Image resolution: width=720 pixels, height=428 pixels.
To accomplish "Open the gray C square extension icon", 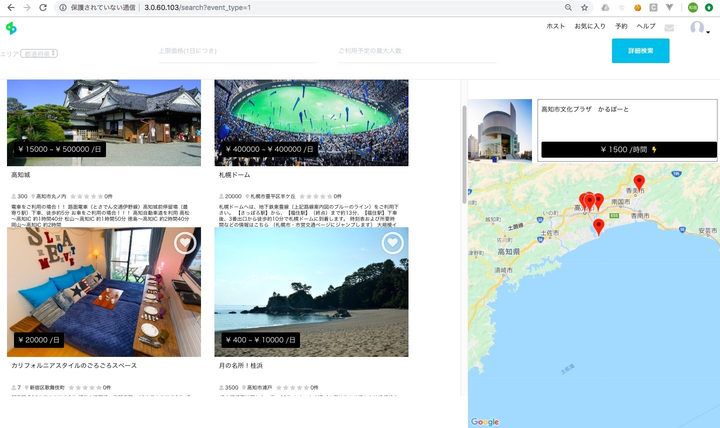I will click(653, 7).
